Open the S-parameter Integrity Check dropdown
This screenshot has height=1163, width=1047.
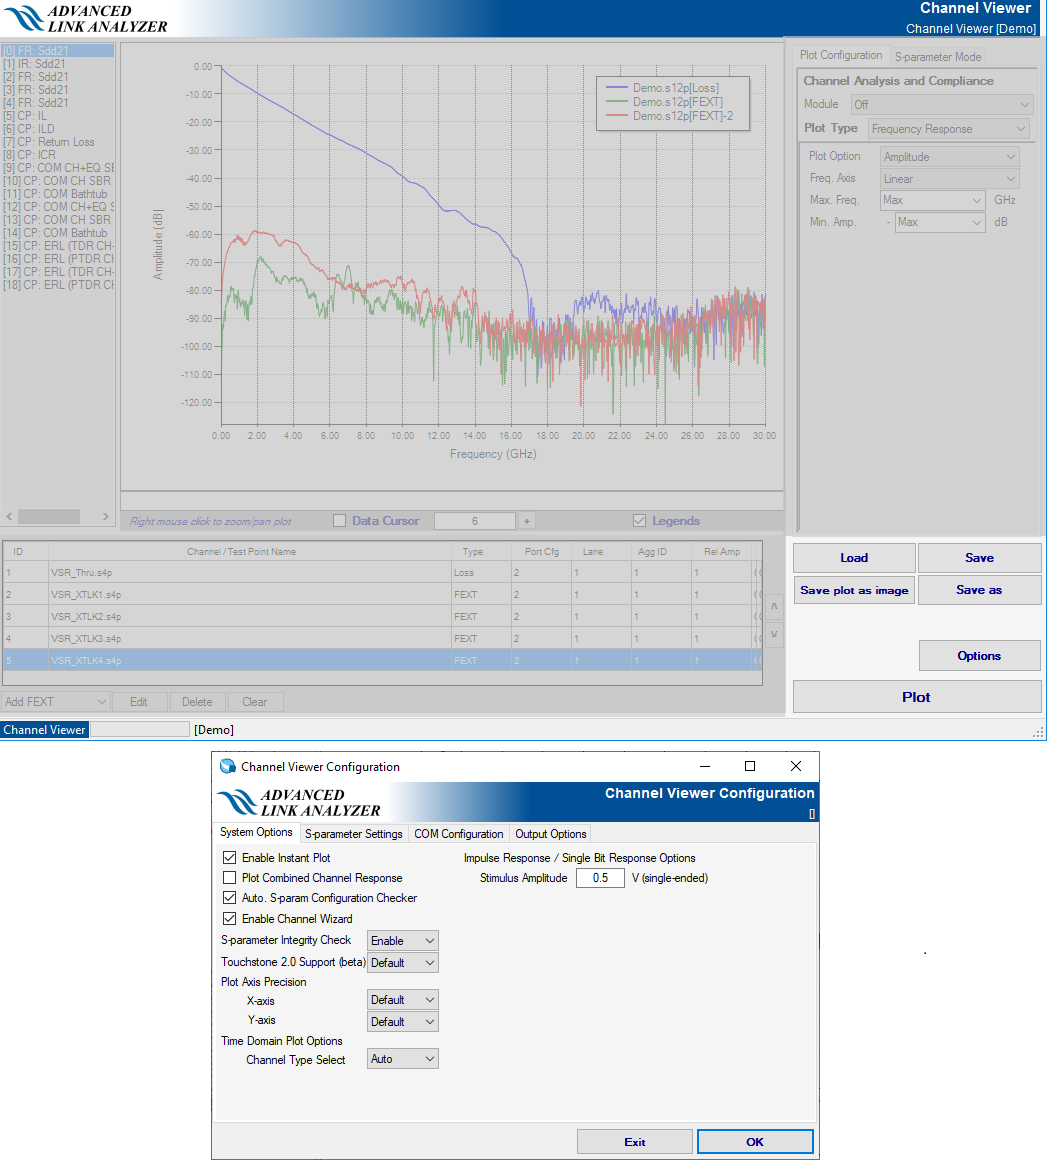pyautogui.click(x=402, y=941)
